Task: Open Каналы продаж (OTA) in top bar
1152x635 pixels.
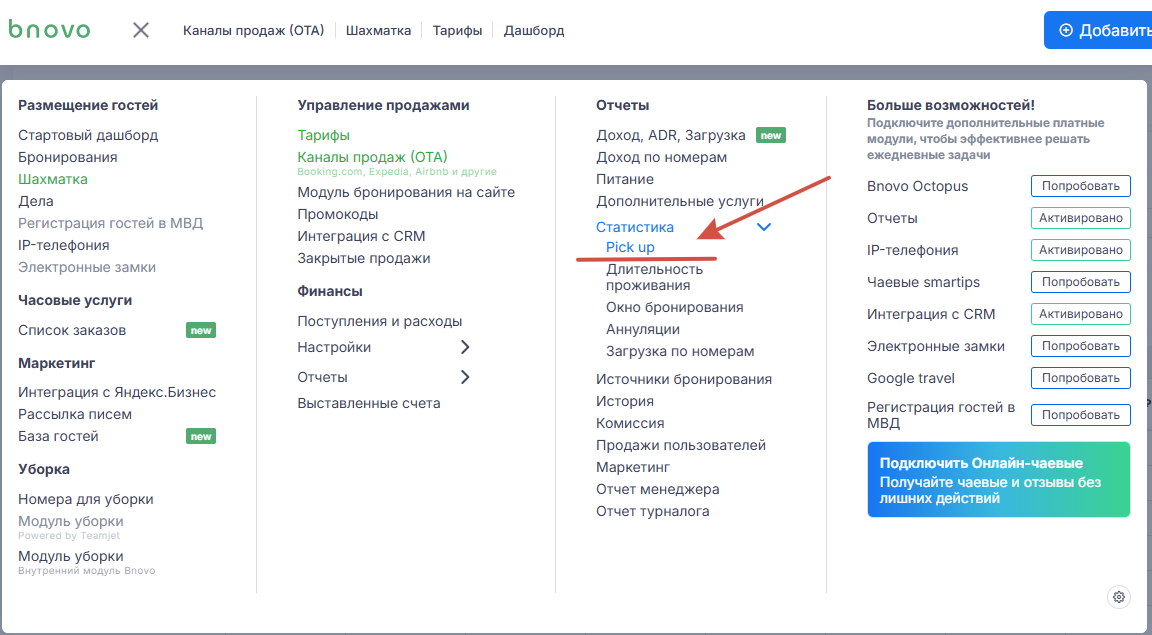Action: click(253, 30)
